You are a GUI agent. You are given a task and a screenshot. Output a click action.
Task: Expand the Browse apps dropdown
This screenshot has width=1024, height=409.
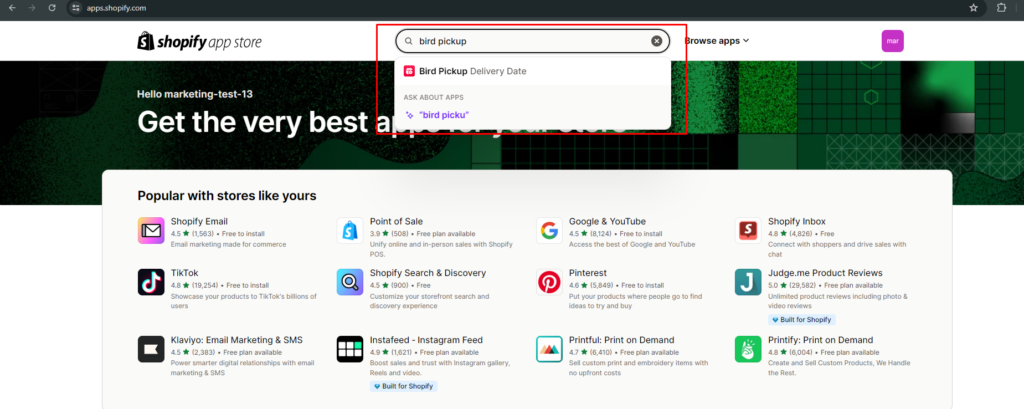pyautogui.click(x=716, y=41)
